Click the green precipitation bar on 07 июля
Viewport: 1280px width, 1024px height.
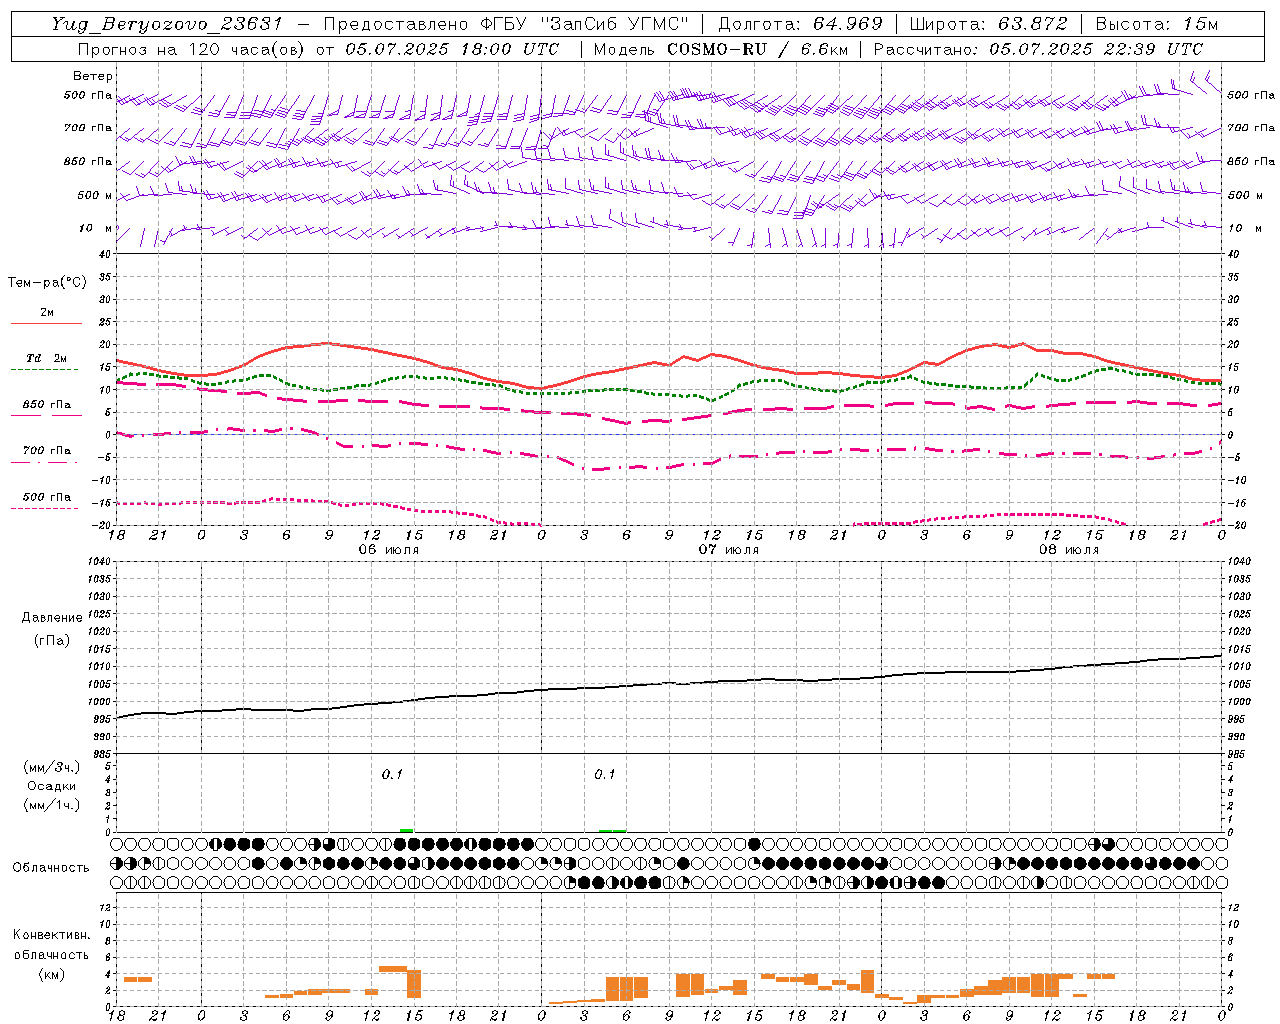pyautogui.click(x=612, y=830)
